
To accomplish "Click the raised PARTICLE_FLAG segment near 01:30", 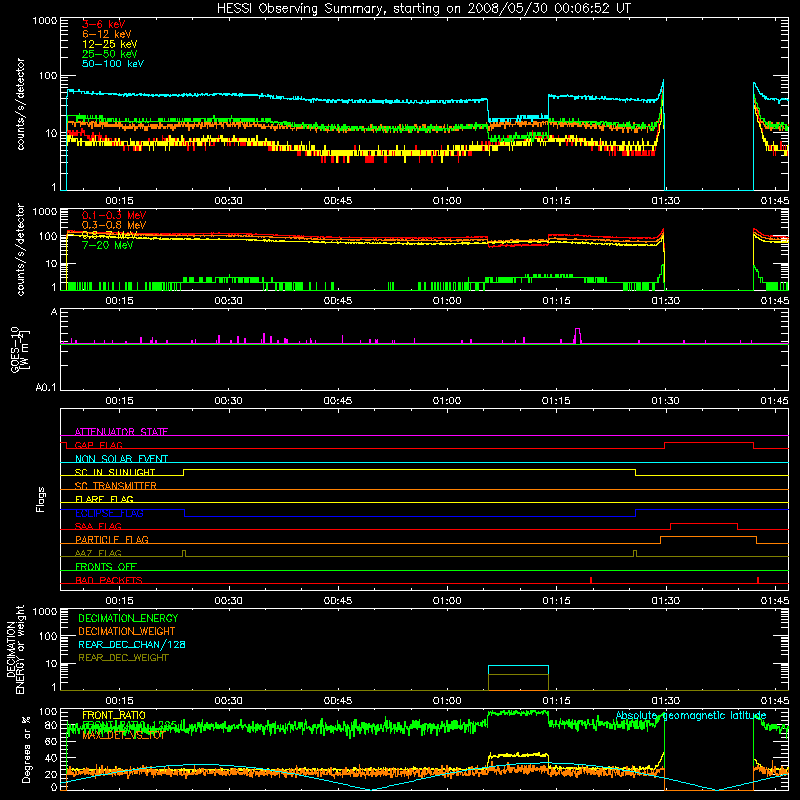I will coord(708,538).
